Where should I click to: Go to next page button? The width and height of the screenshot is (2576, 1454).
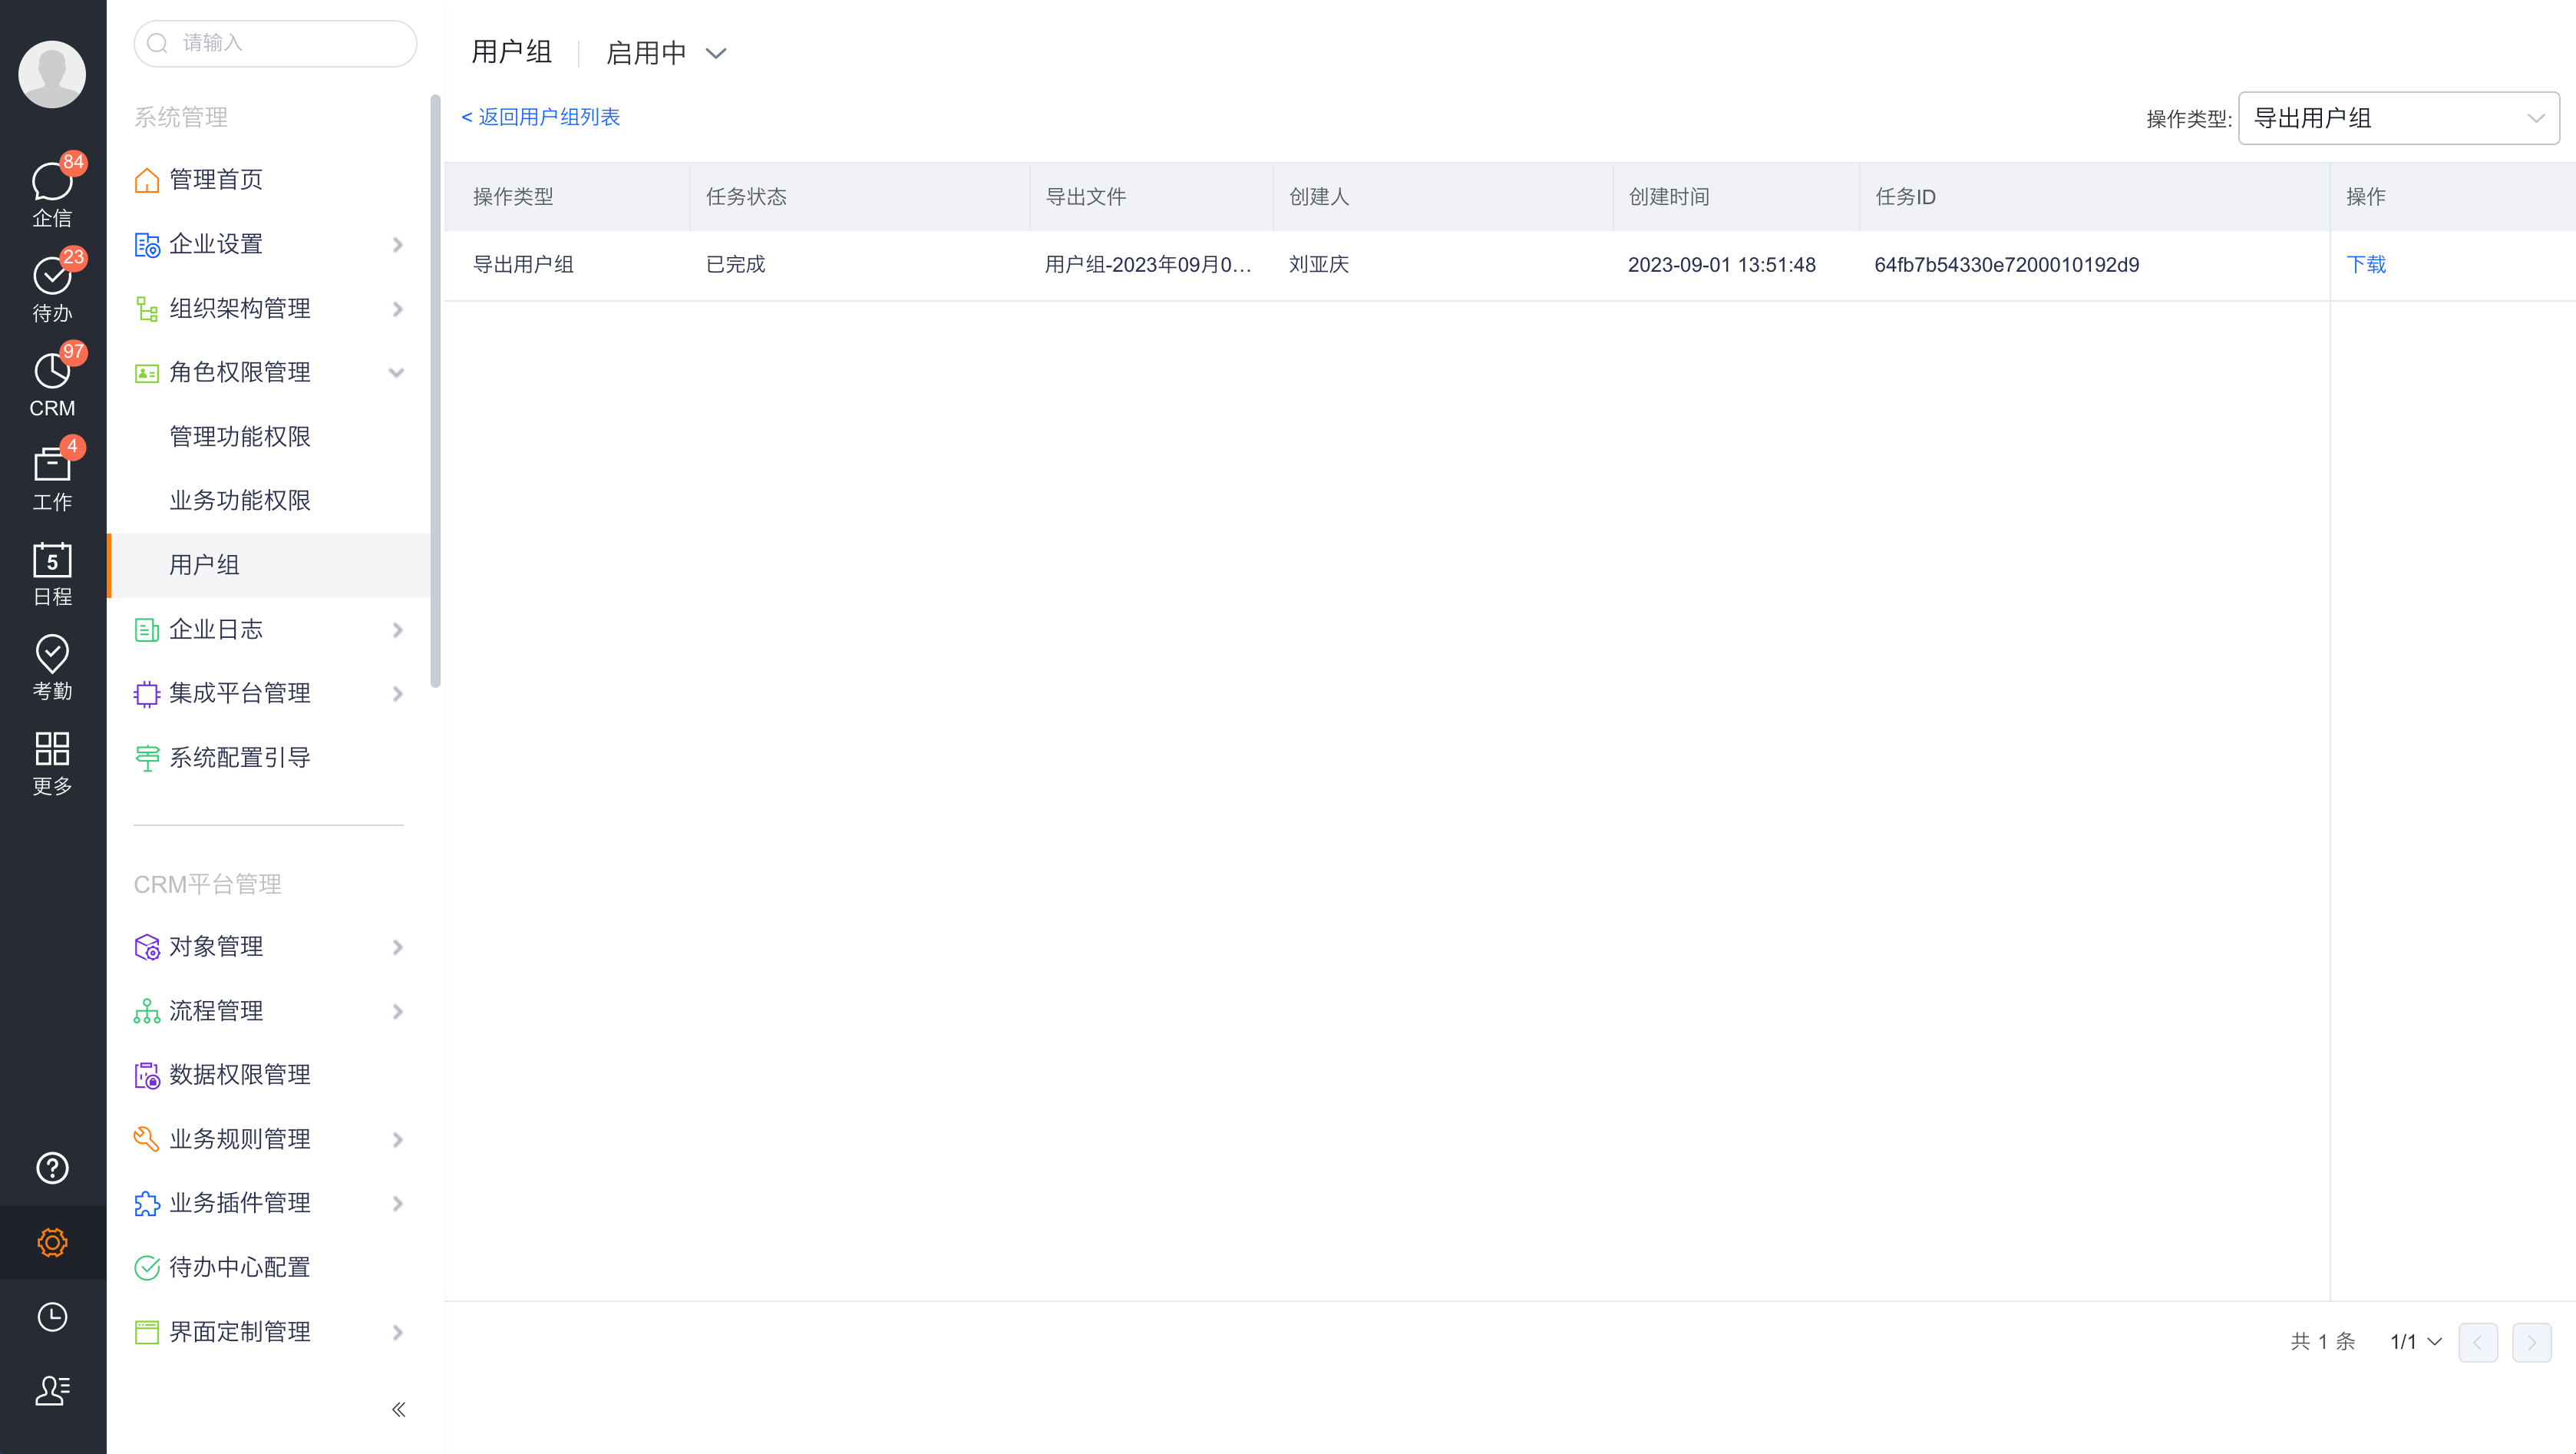point(2532,1342)
